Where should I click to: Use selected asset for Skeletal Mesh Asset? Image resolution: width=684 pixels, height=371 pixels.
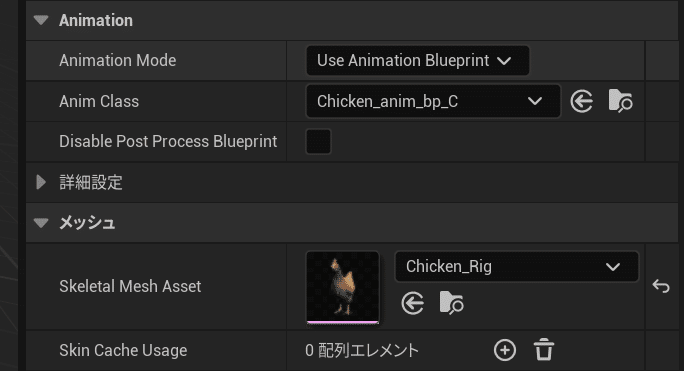coord(413,303)
